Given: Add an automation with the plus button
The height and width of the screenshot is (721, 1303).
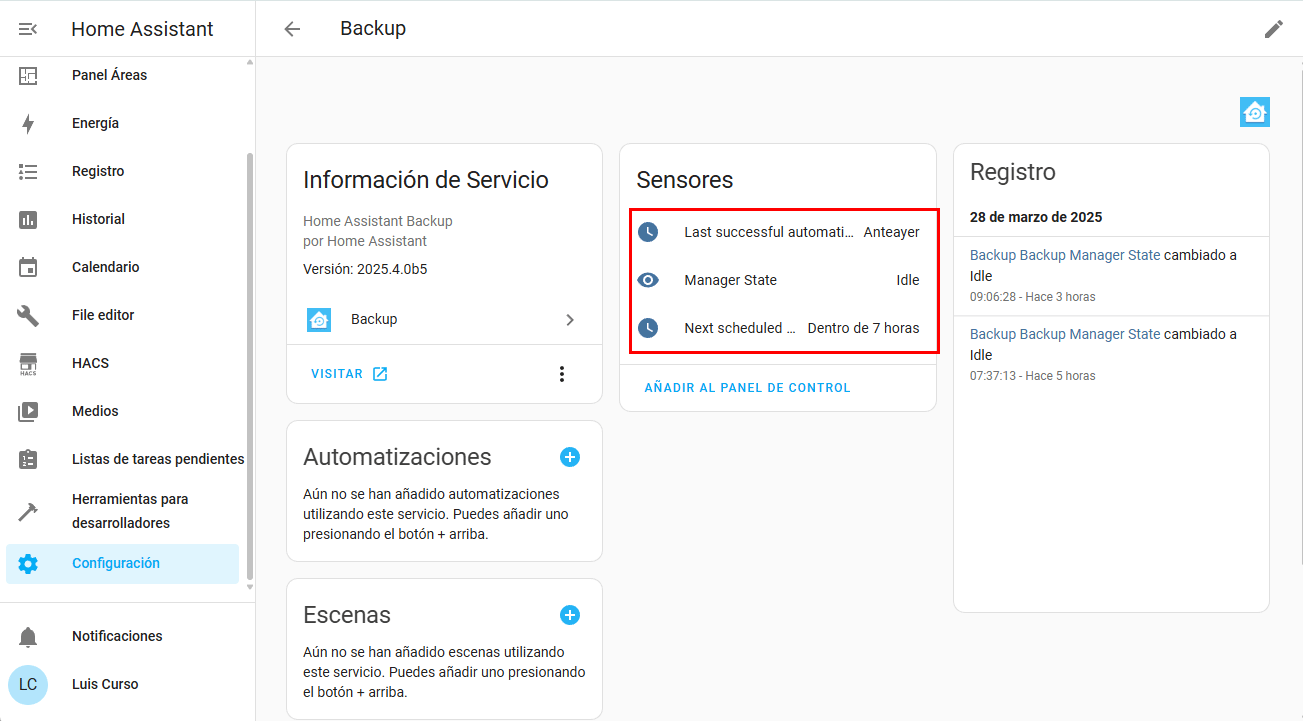Looking at the screenshot, I should (570, 457).
